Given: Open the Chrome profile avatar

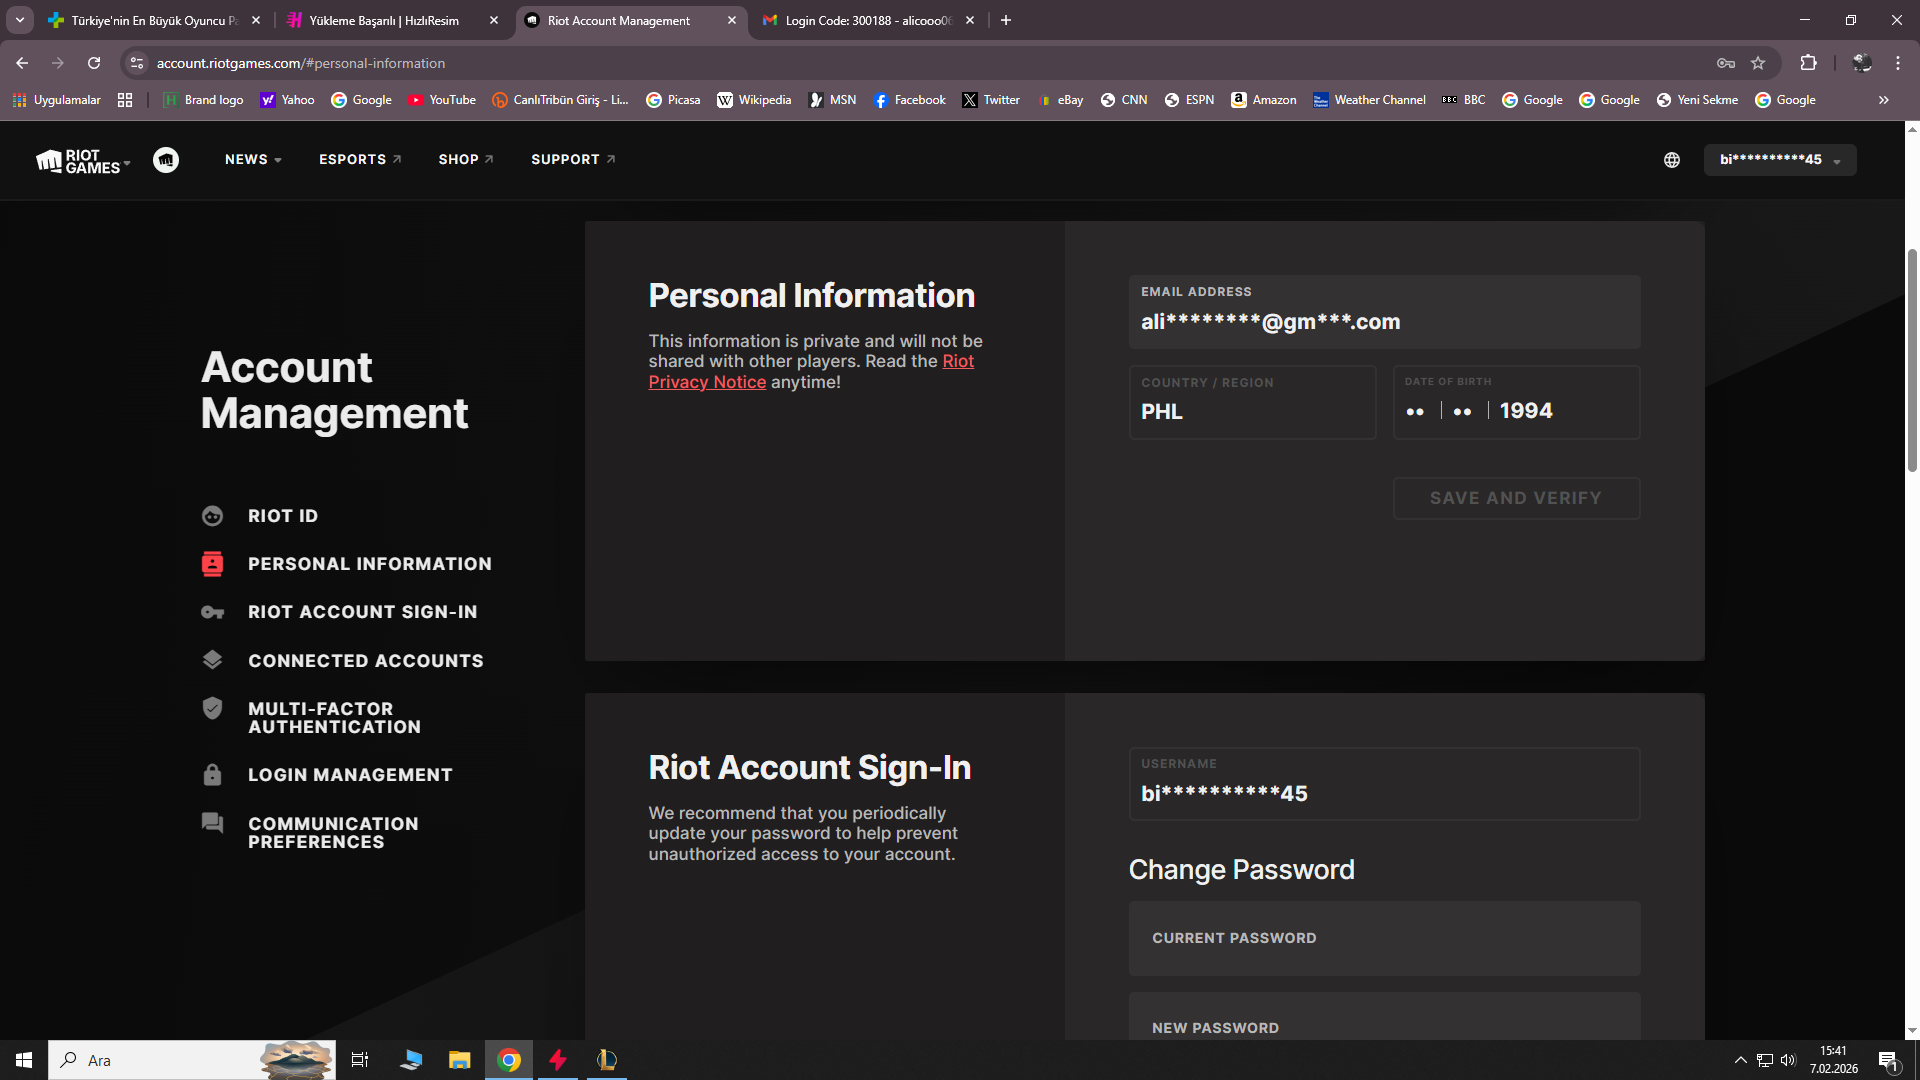Looking at the screenshot, I should (x=1862, y=63).
